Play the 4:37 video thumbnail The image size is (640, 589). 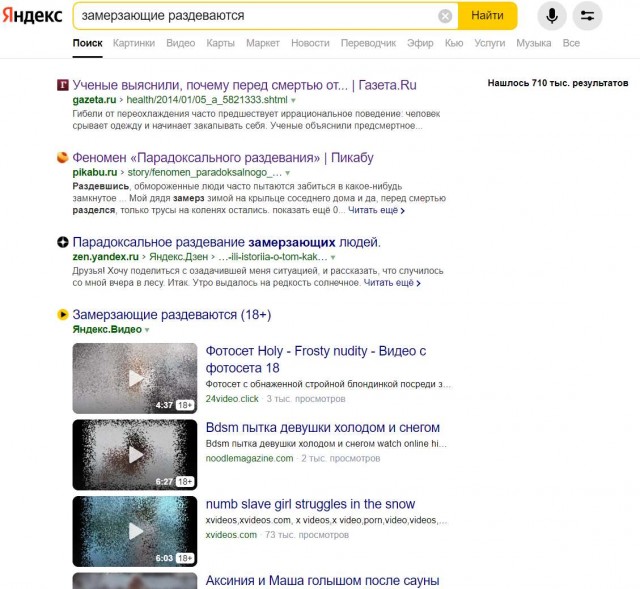[135, 378]
